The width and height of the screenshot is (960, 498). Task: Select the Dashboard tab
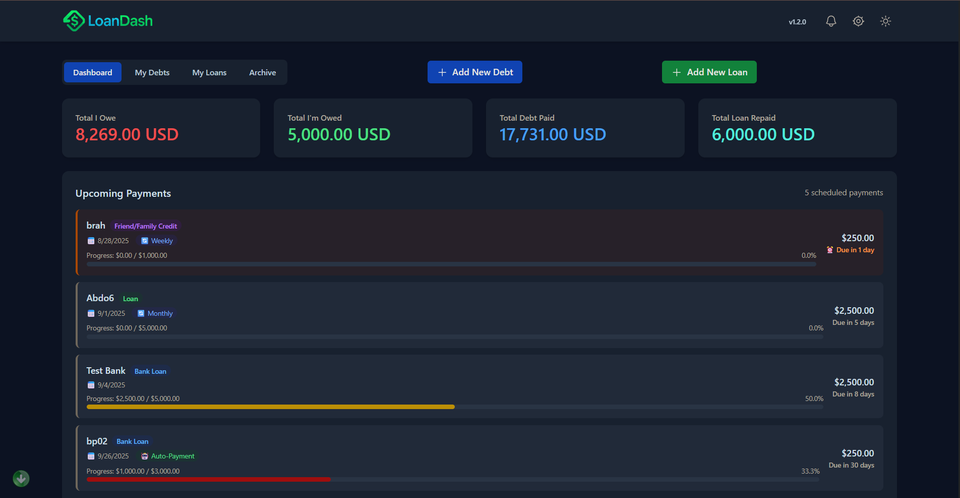tap(92, 72)
